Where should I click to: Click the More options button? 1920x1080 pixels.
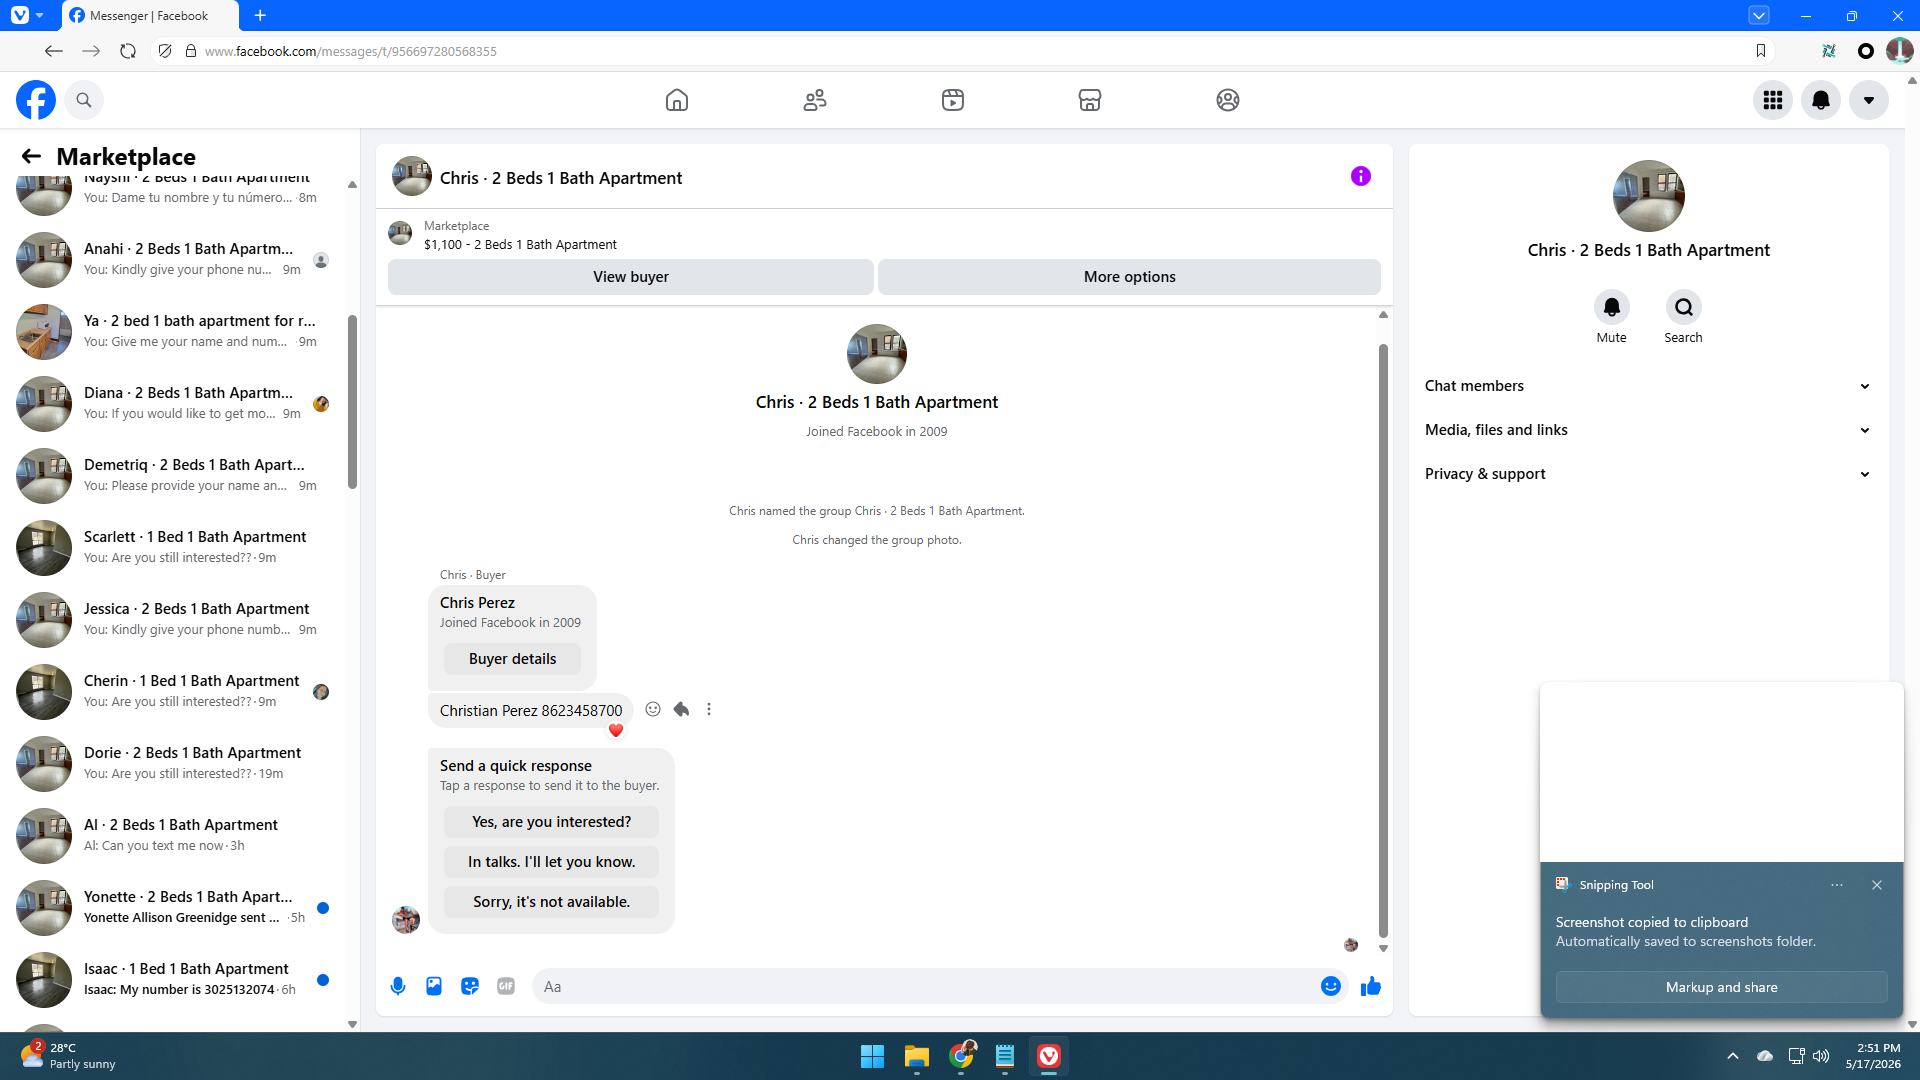click(1130, 277)
